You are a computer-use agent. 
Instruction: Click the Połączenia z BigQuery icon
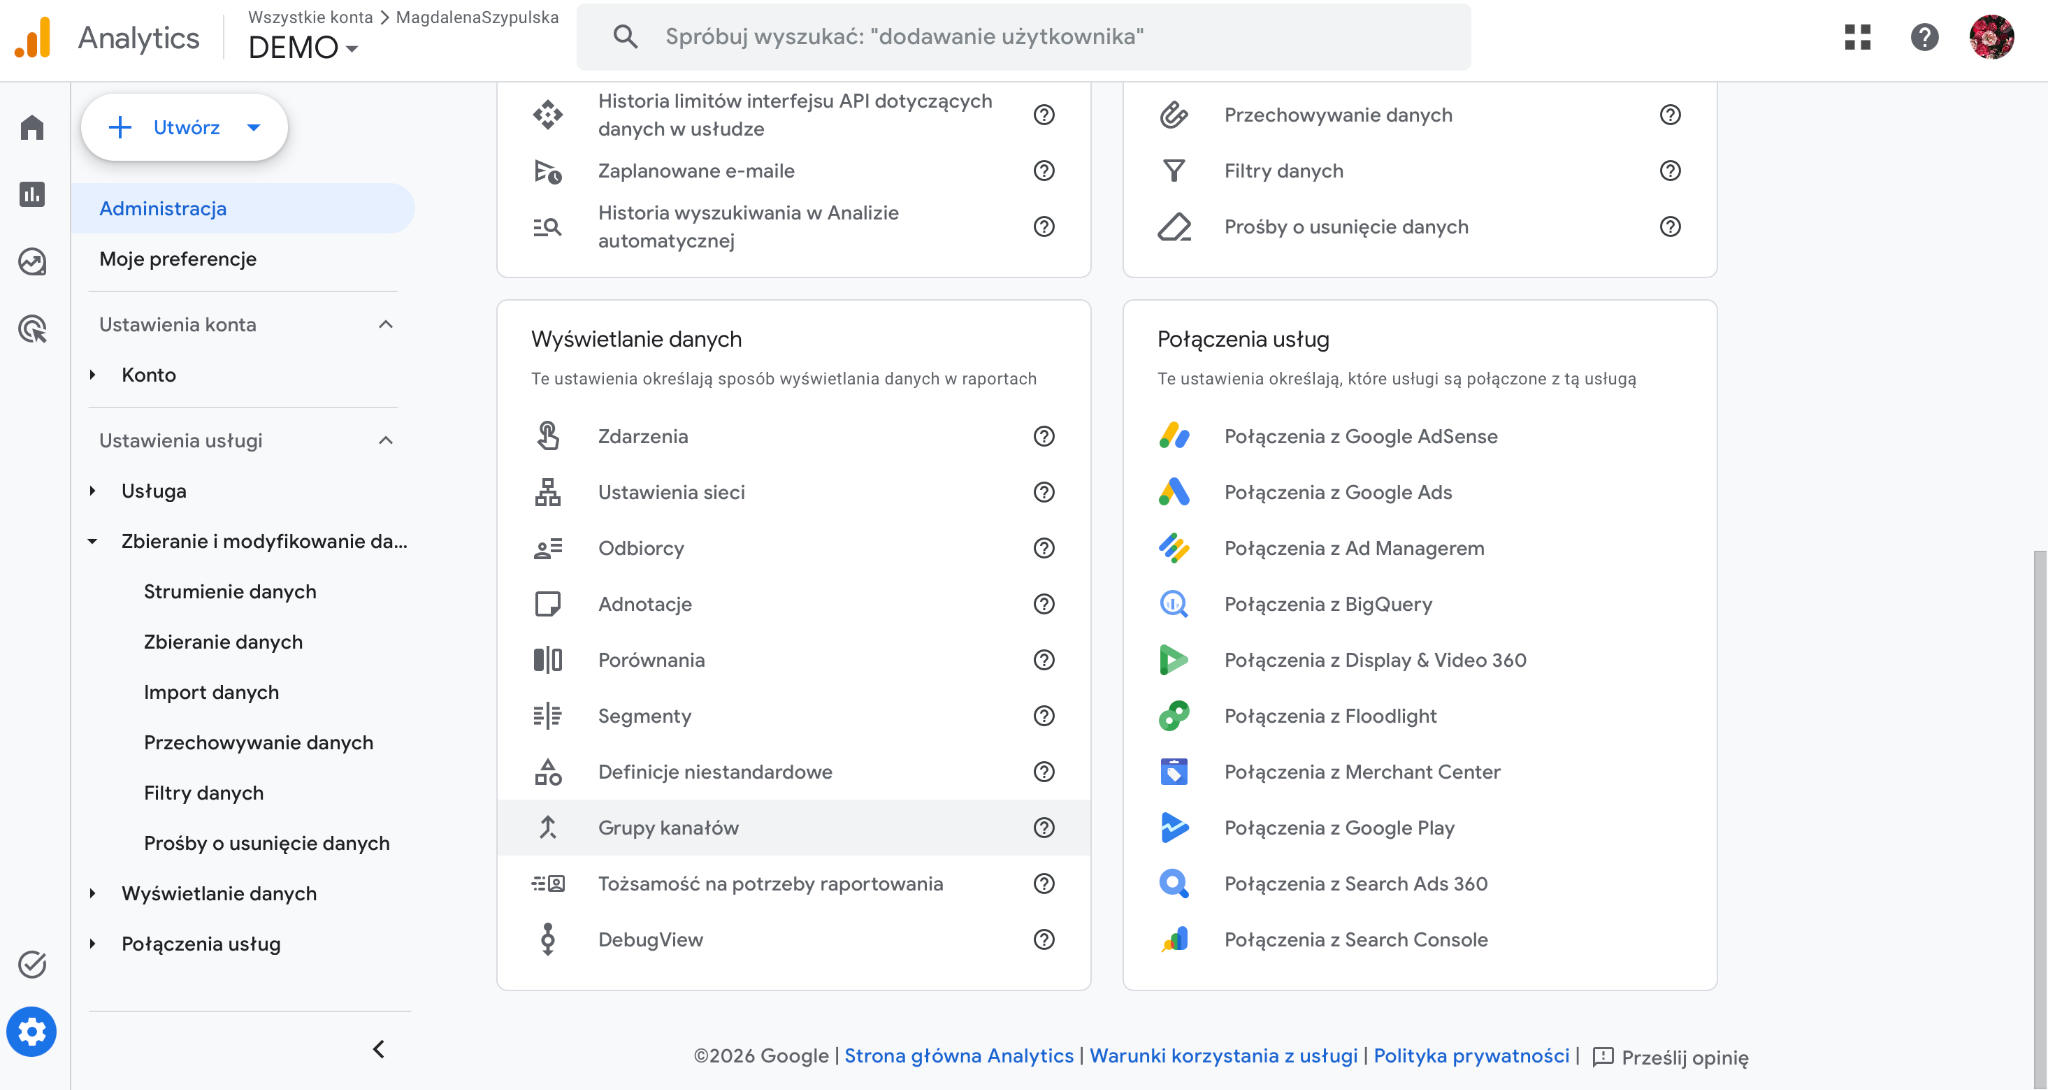point(1174,604)
